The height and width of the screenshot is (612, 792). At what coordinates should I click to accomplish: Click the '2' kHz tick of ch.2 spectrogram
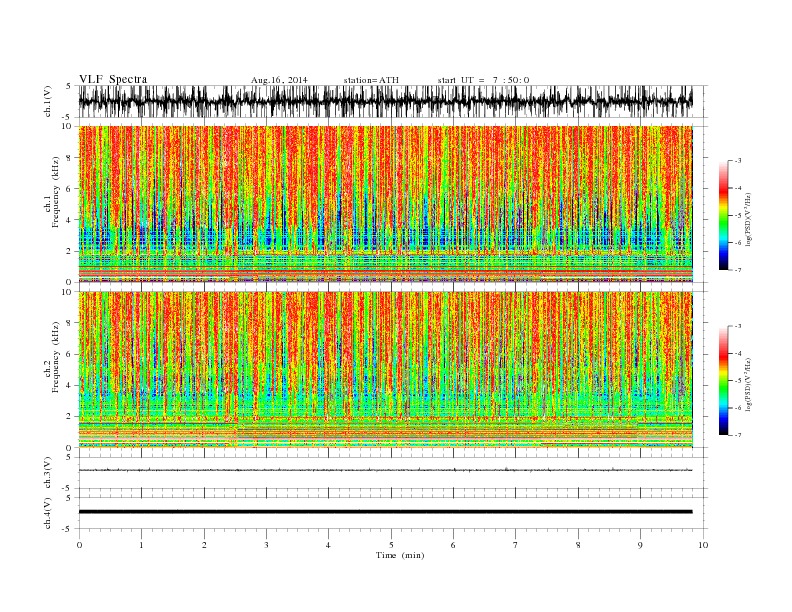pos(69,417)
